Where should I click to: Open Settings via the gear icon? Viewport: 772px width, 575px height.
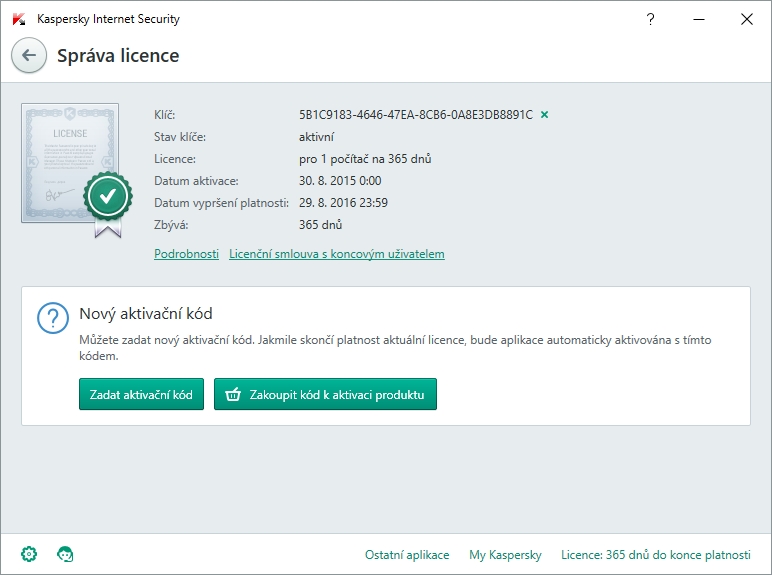pyautogui.click(x=29, y=554)
